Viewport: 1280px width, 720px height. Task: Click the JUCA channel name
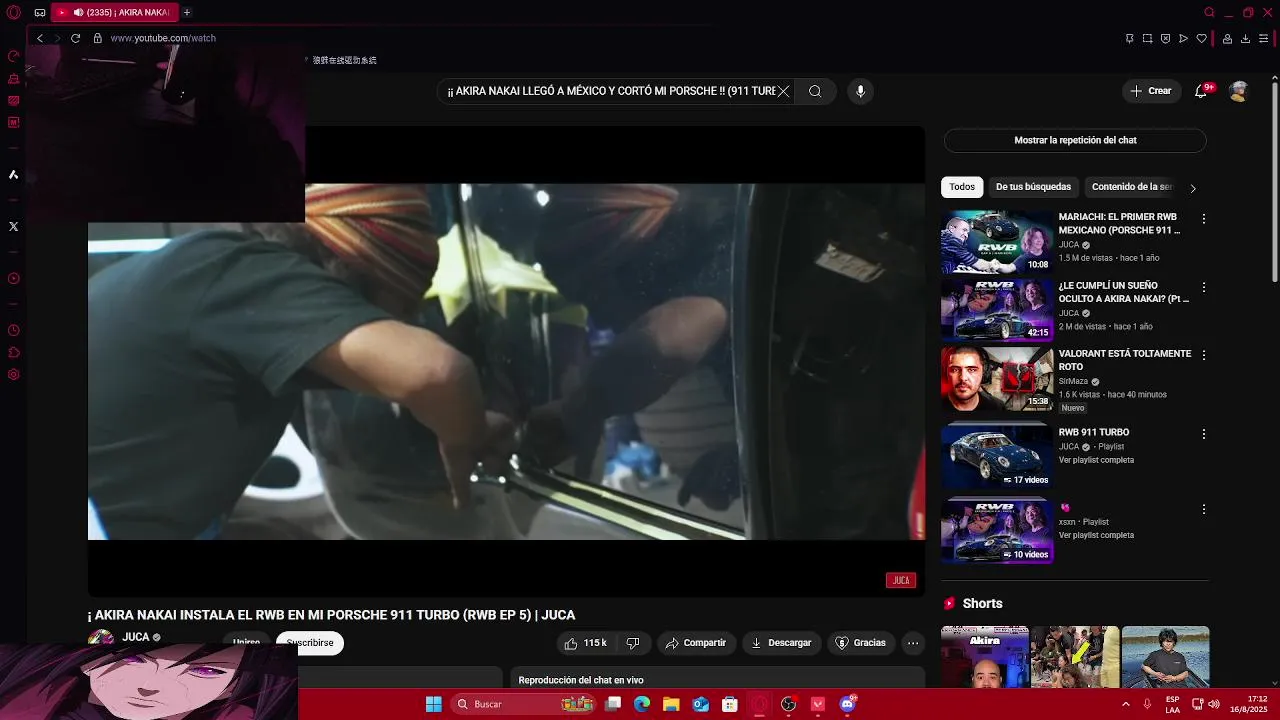click(135, 637)
